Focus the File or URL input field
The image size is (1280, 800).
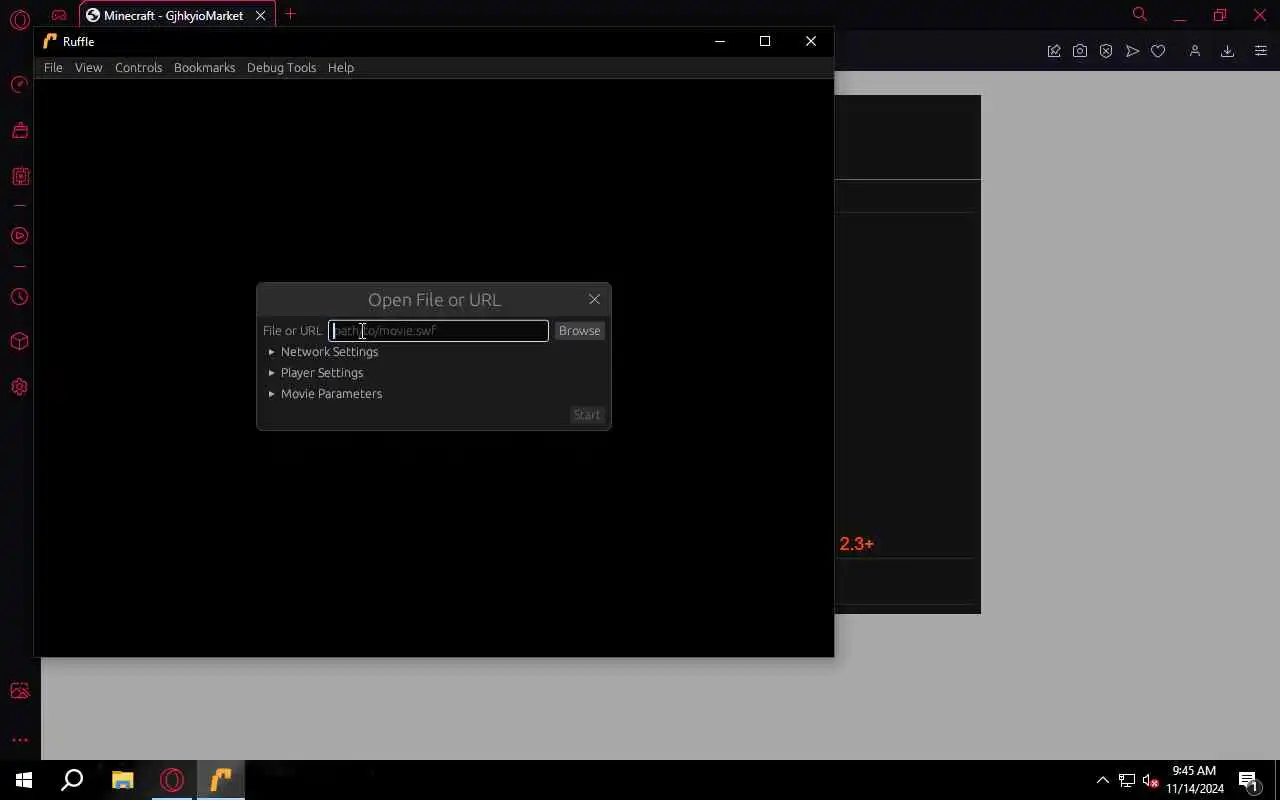[438, 331]
